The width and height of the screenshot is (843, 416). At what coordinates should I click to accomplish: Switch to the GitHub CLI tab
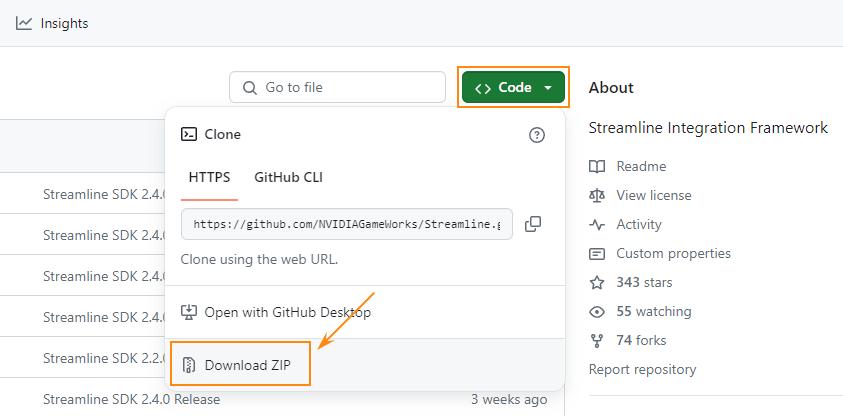[x=288, y=177]
